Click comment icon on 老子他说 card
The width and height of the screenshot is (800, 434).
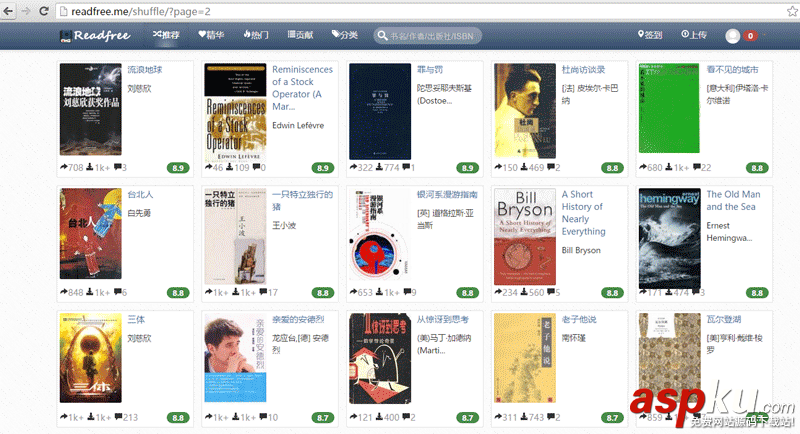[x=551, y=417]
